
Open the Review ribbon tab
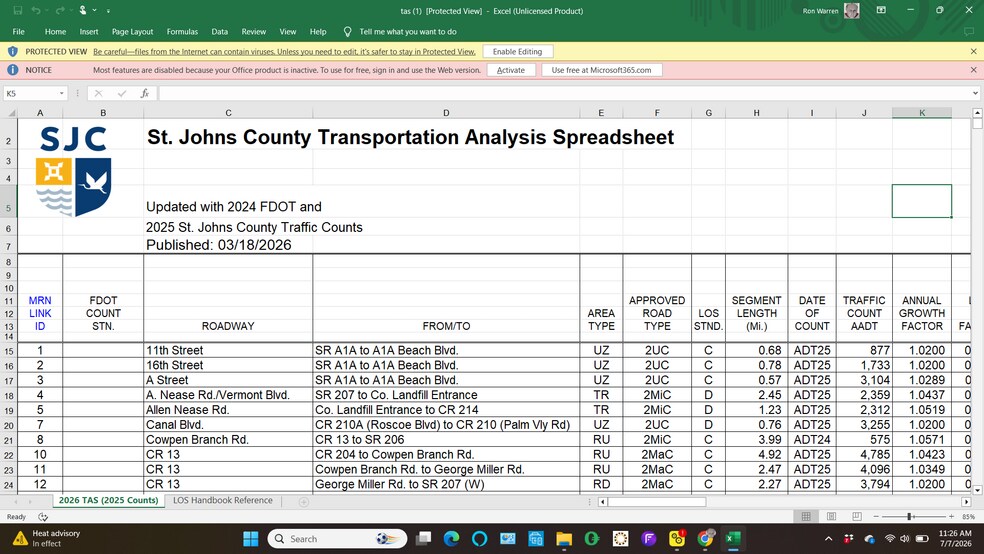pos(254,31)
